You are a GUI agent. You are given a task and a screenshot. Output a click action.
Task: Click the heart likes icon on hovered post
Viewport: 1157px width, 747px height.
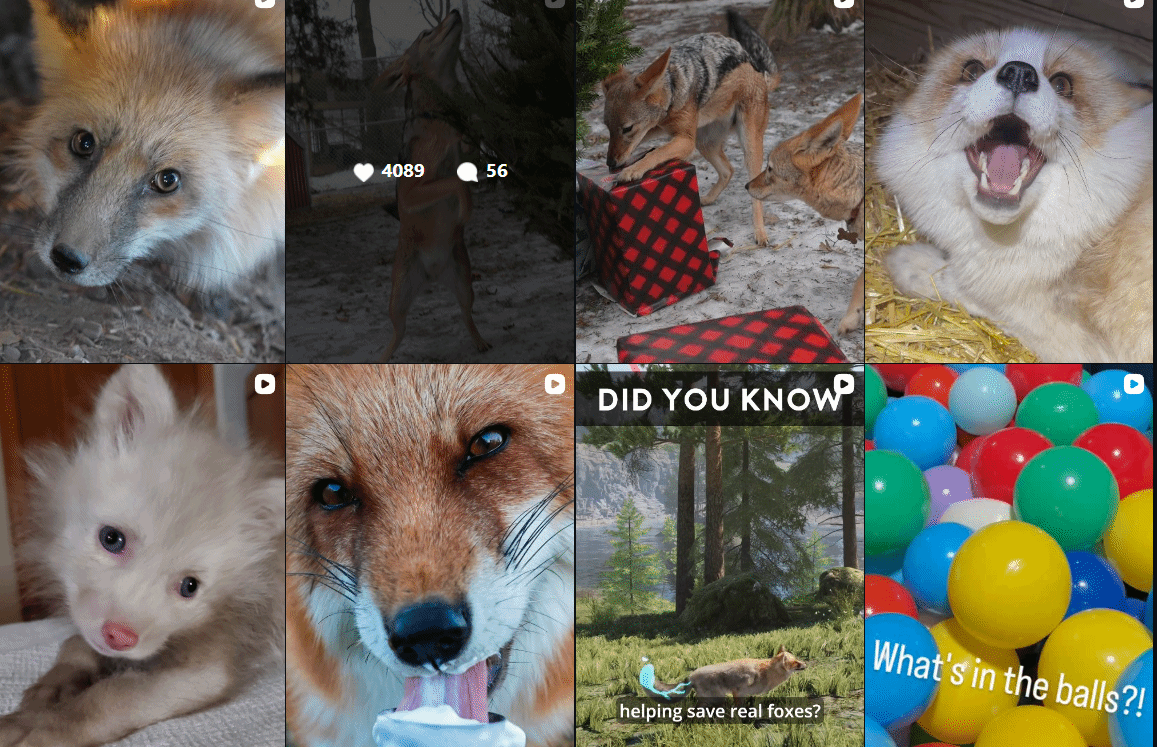[363, 172]
